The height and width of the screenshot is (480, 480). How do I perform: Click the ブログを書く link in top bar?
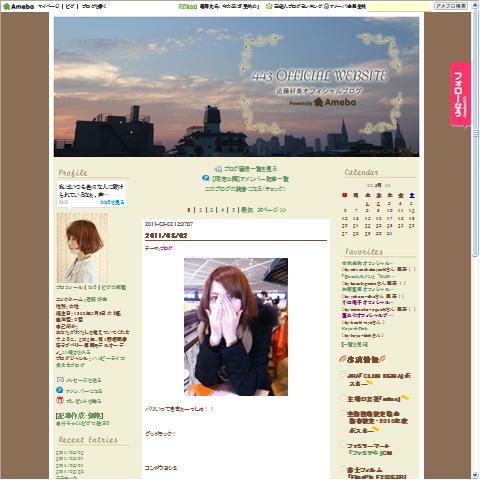coord(94,6)
